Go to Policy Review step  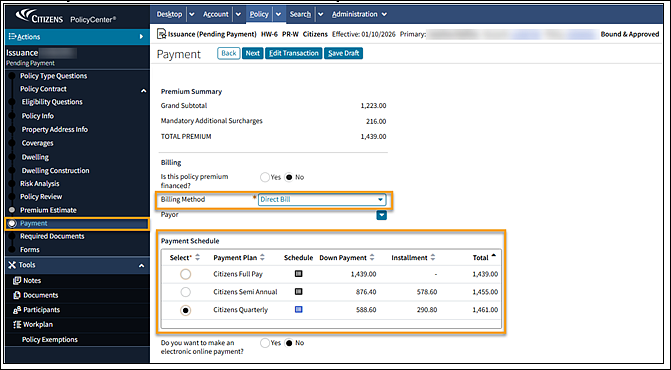[41, 196]
